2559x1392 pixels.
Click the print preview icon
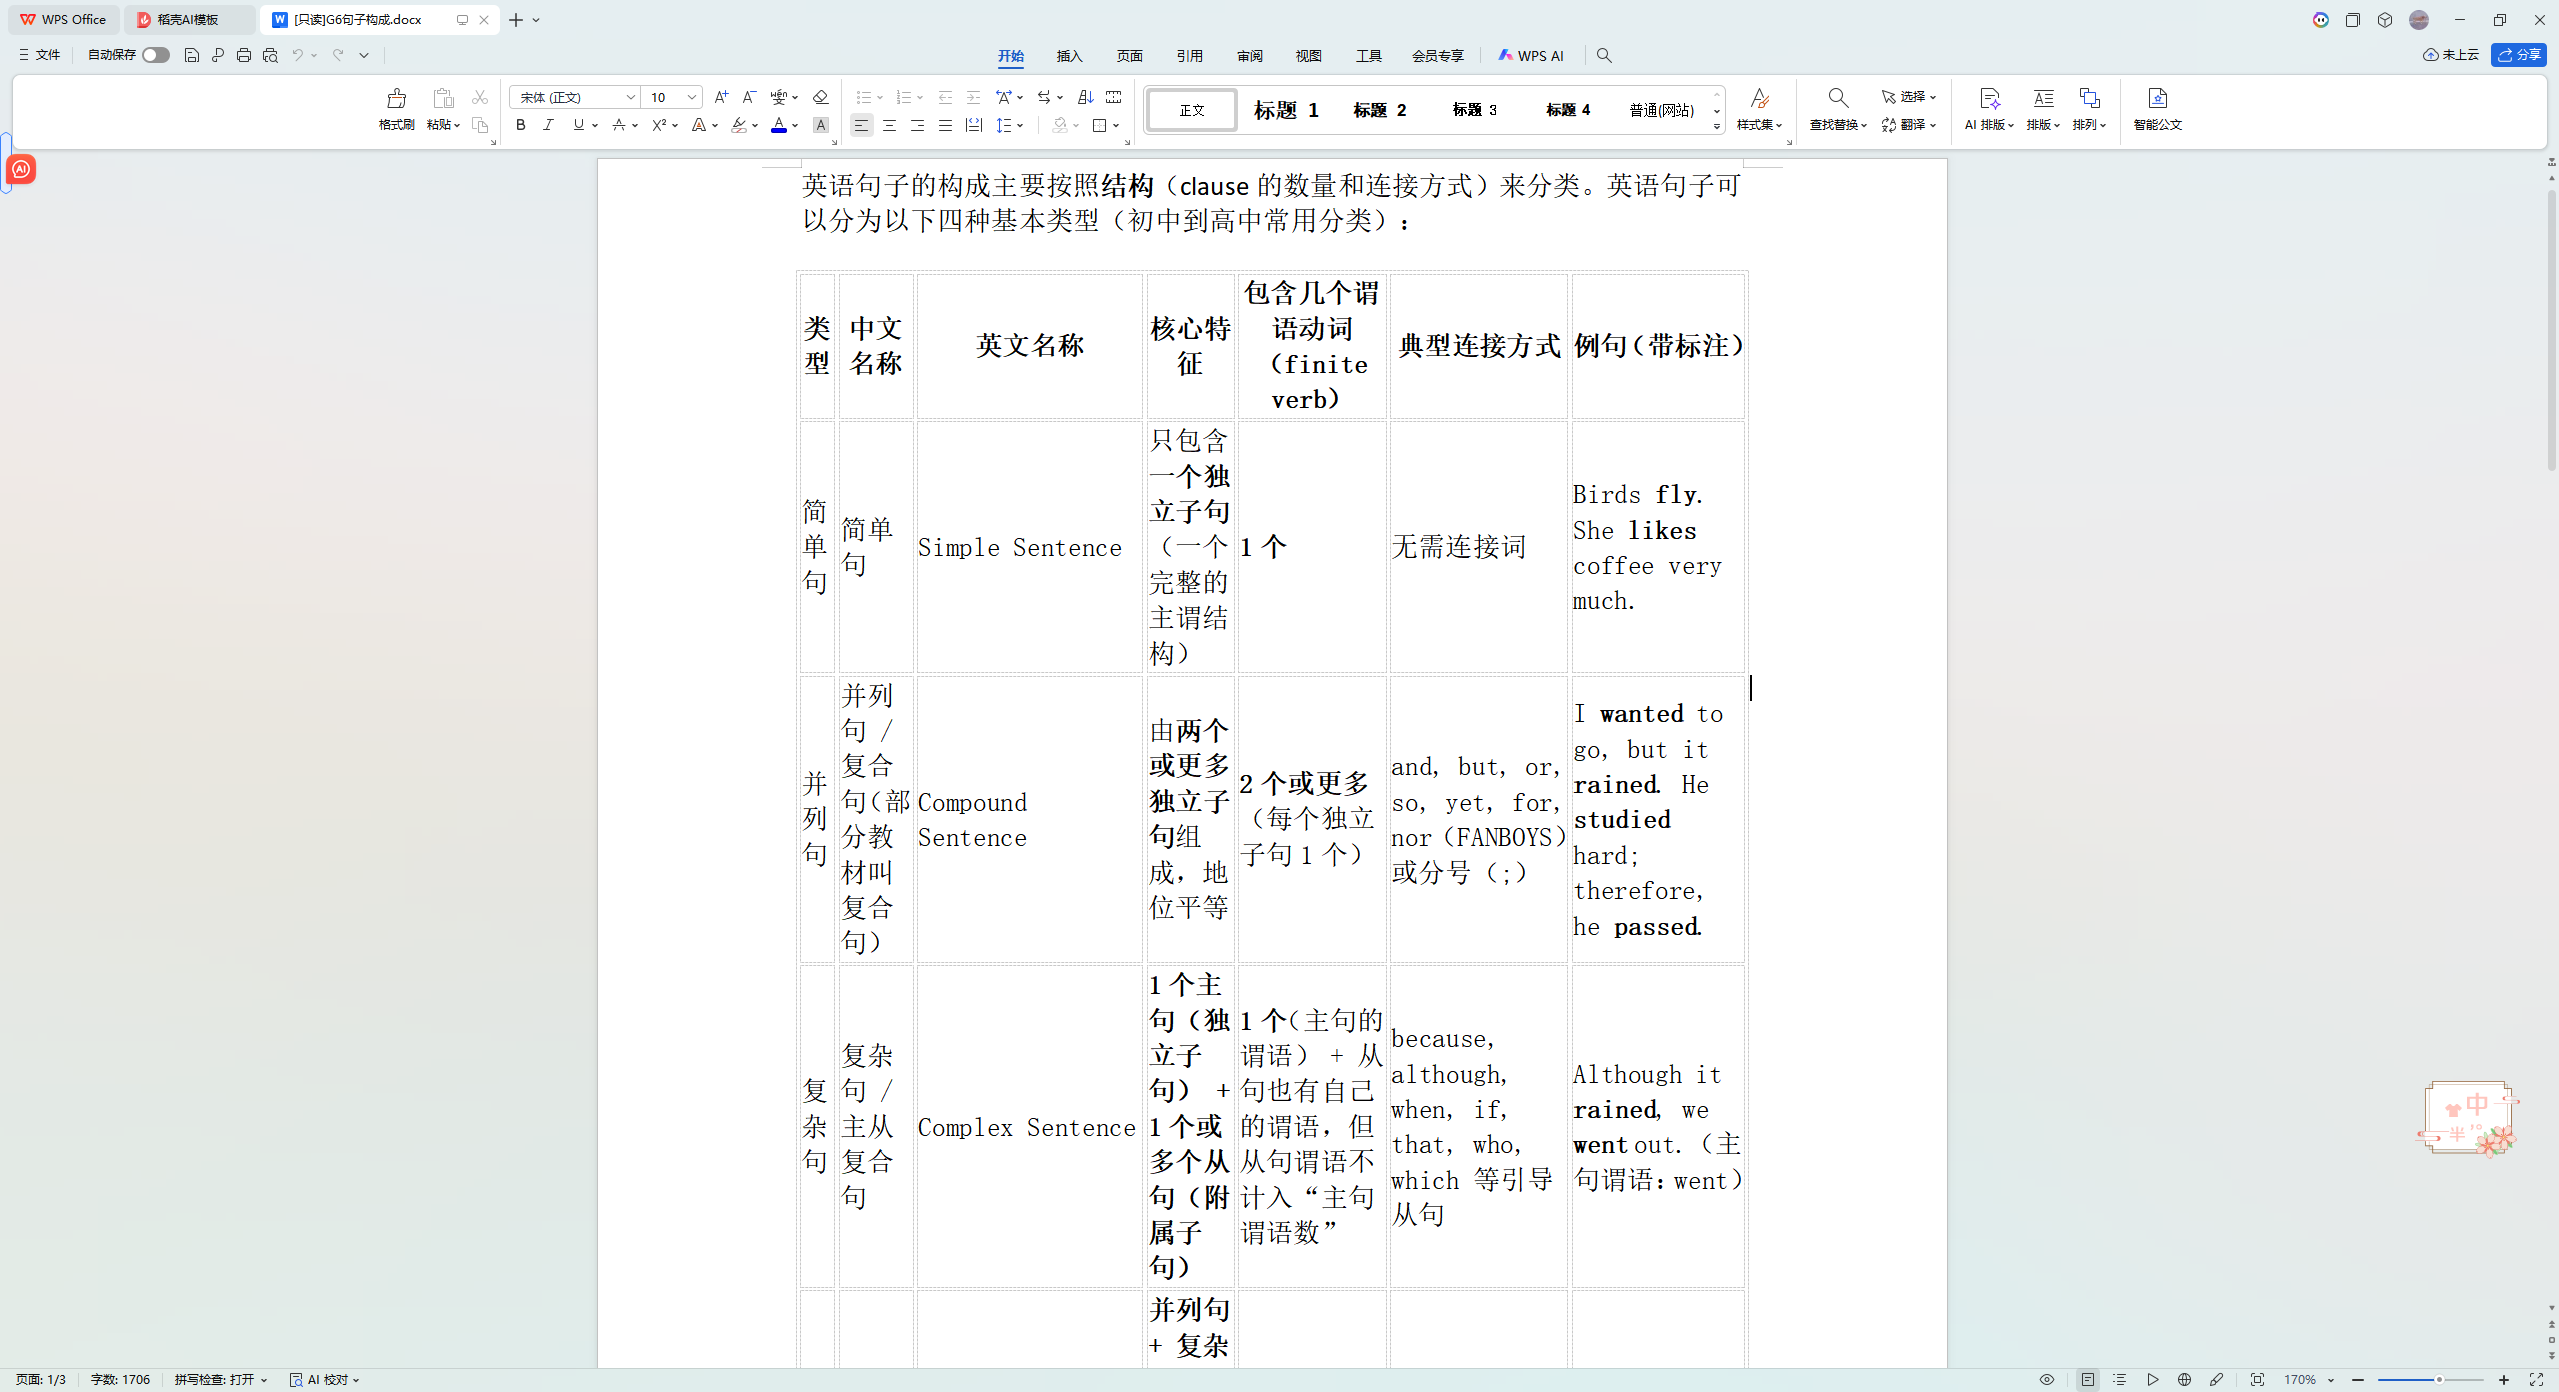[x=270, y=55]
